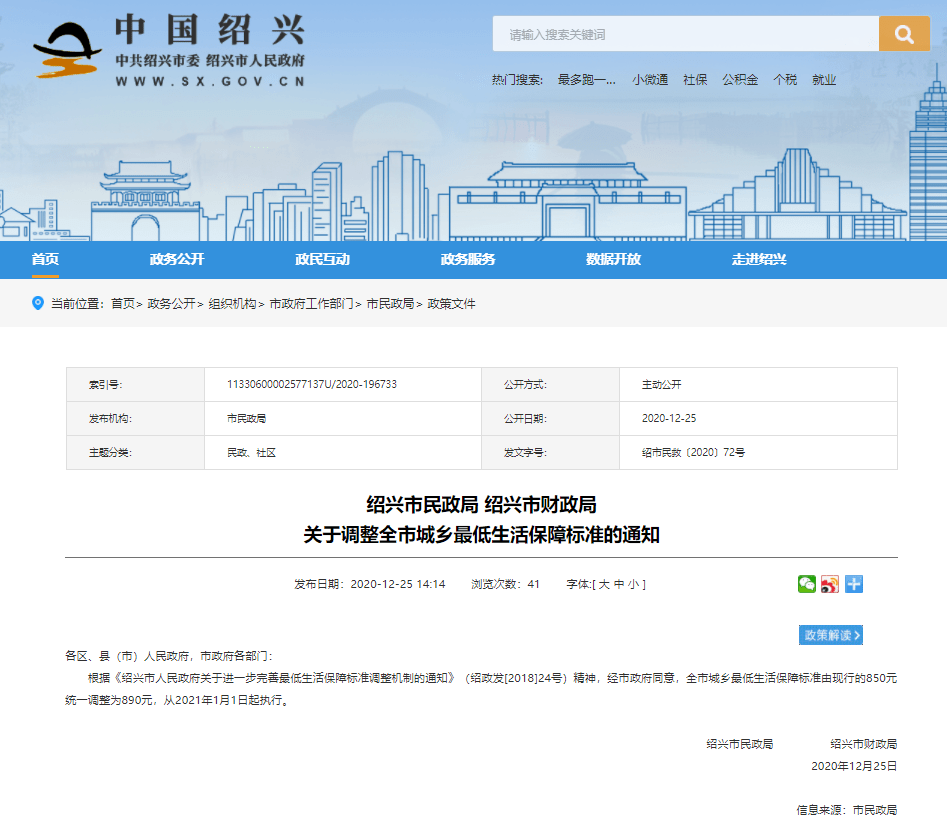Viewport: 947px width, 824px height.
Task: Open more share options plus icon
Action: pos(853,584)
